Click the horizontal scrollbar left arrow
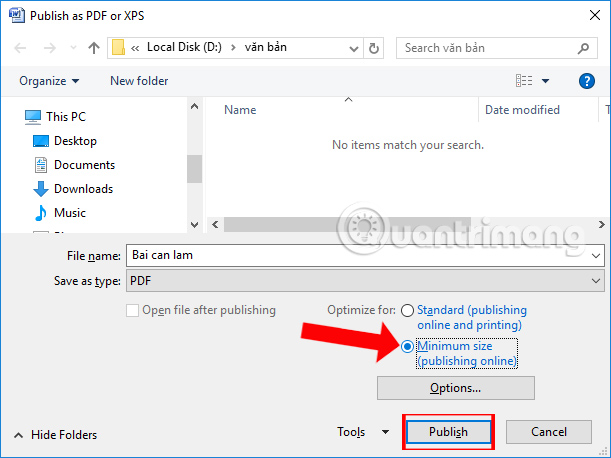611x458 pixels. coord(215,225)
